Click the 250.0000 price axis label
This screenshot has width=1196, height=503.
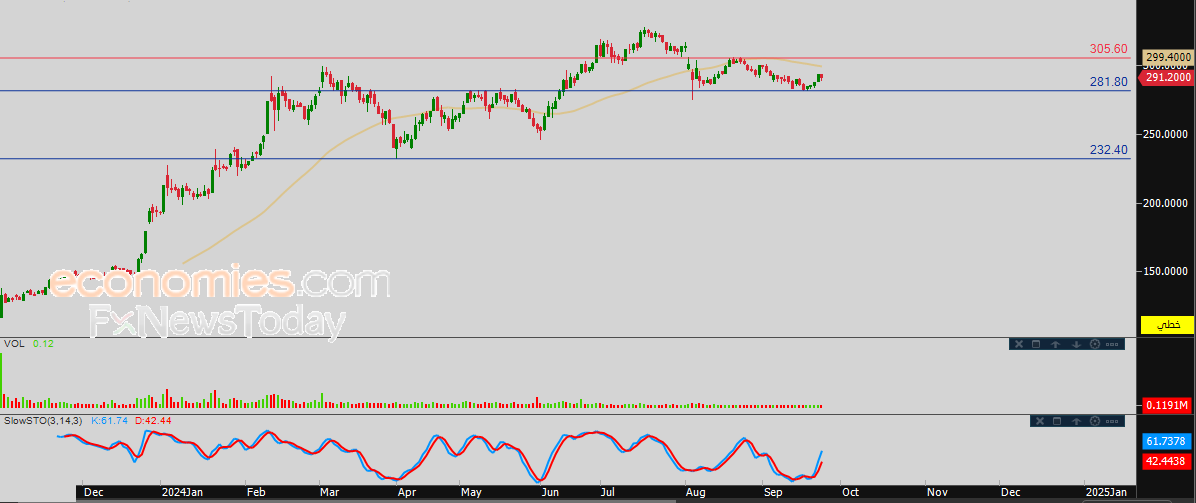pyautogui.click(x=1165, y=134)
